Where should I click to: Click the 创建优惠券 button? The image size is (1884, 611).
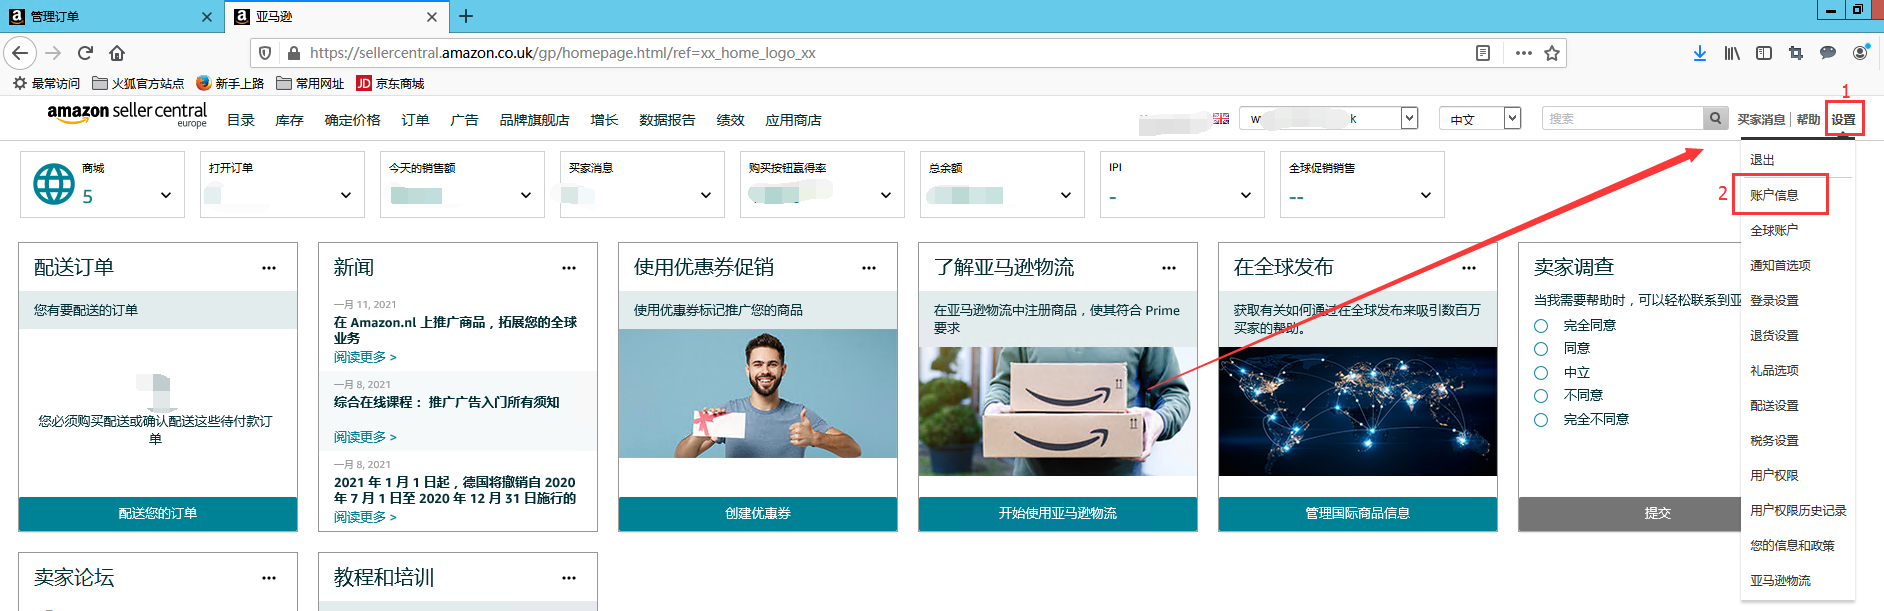[x=757, y=513]
